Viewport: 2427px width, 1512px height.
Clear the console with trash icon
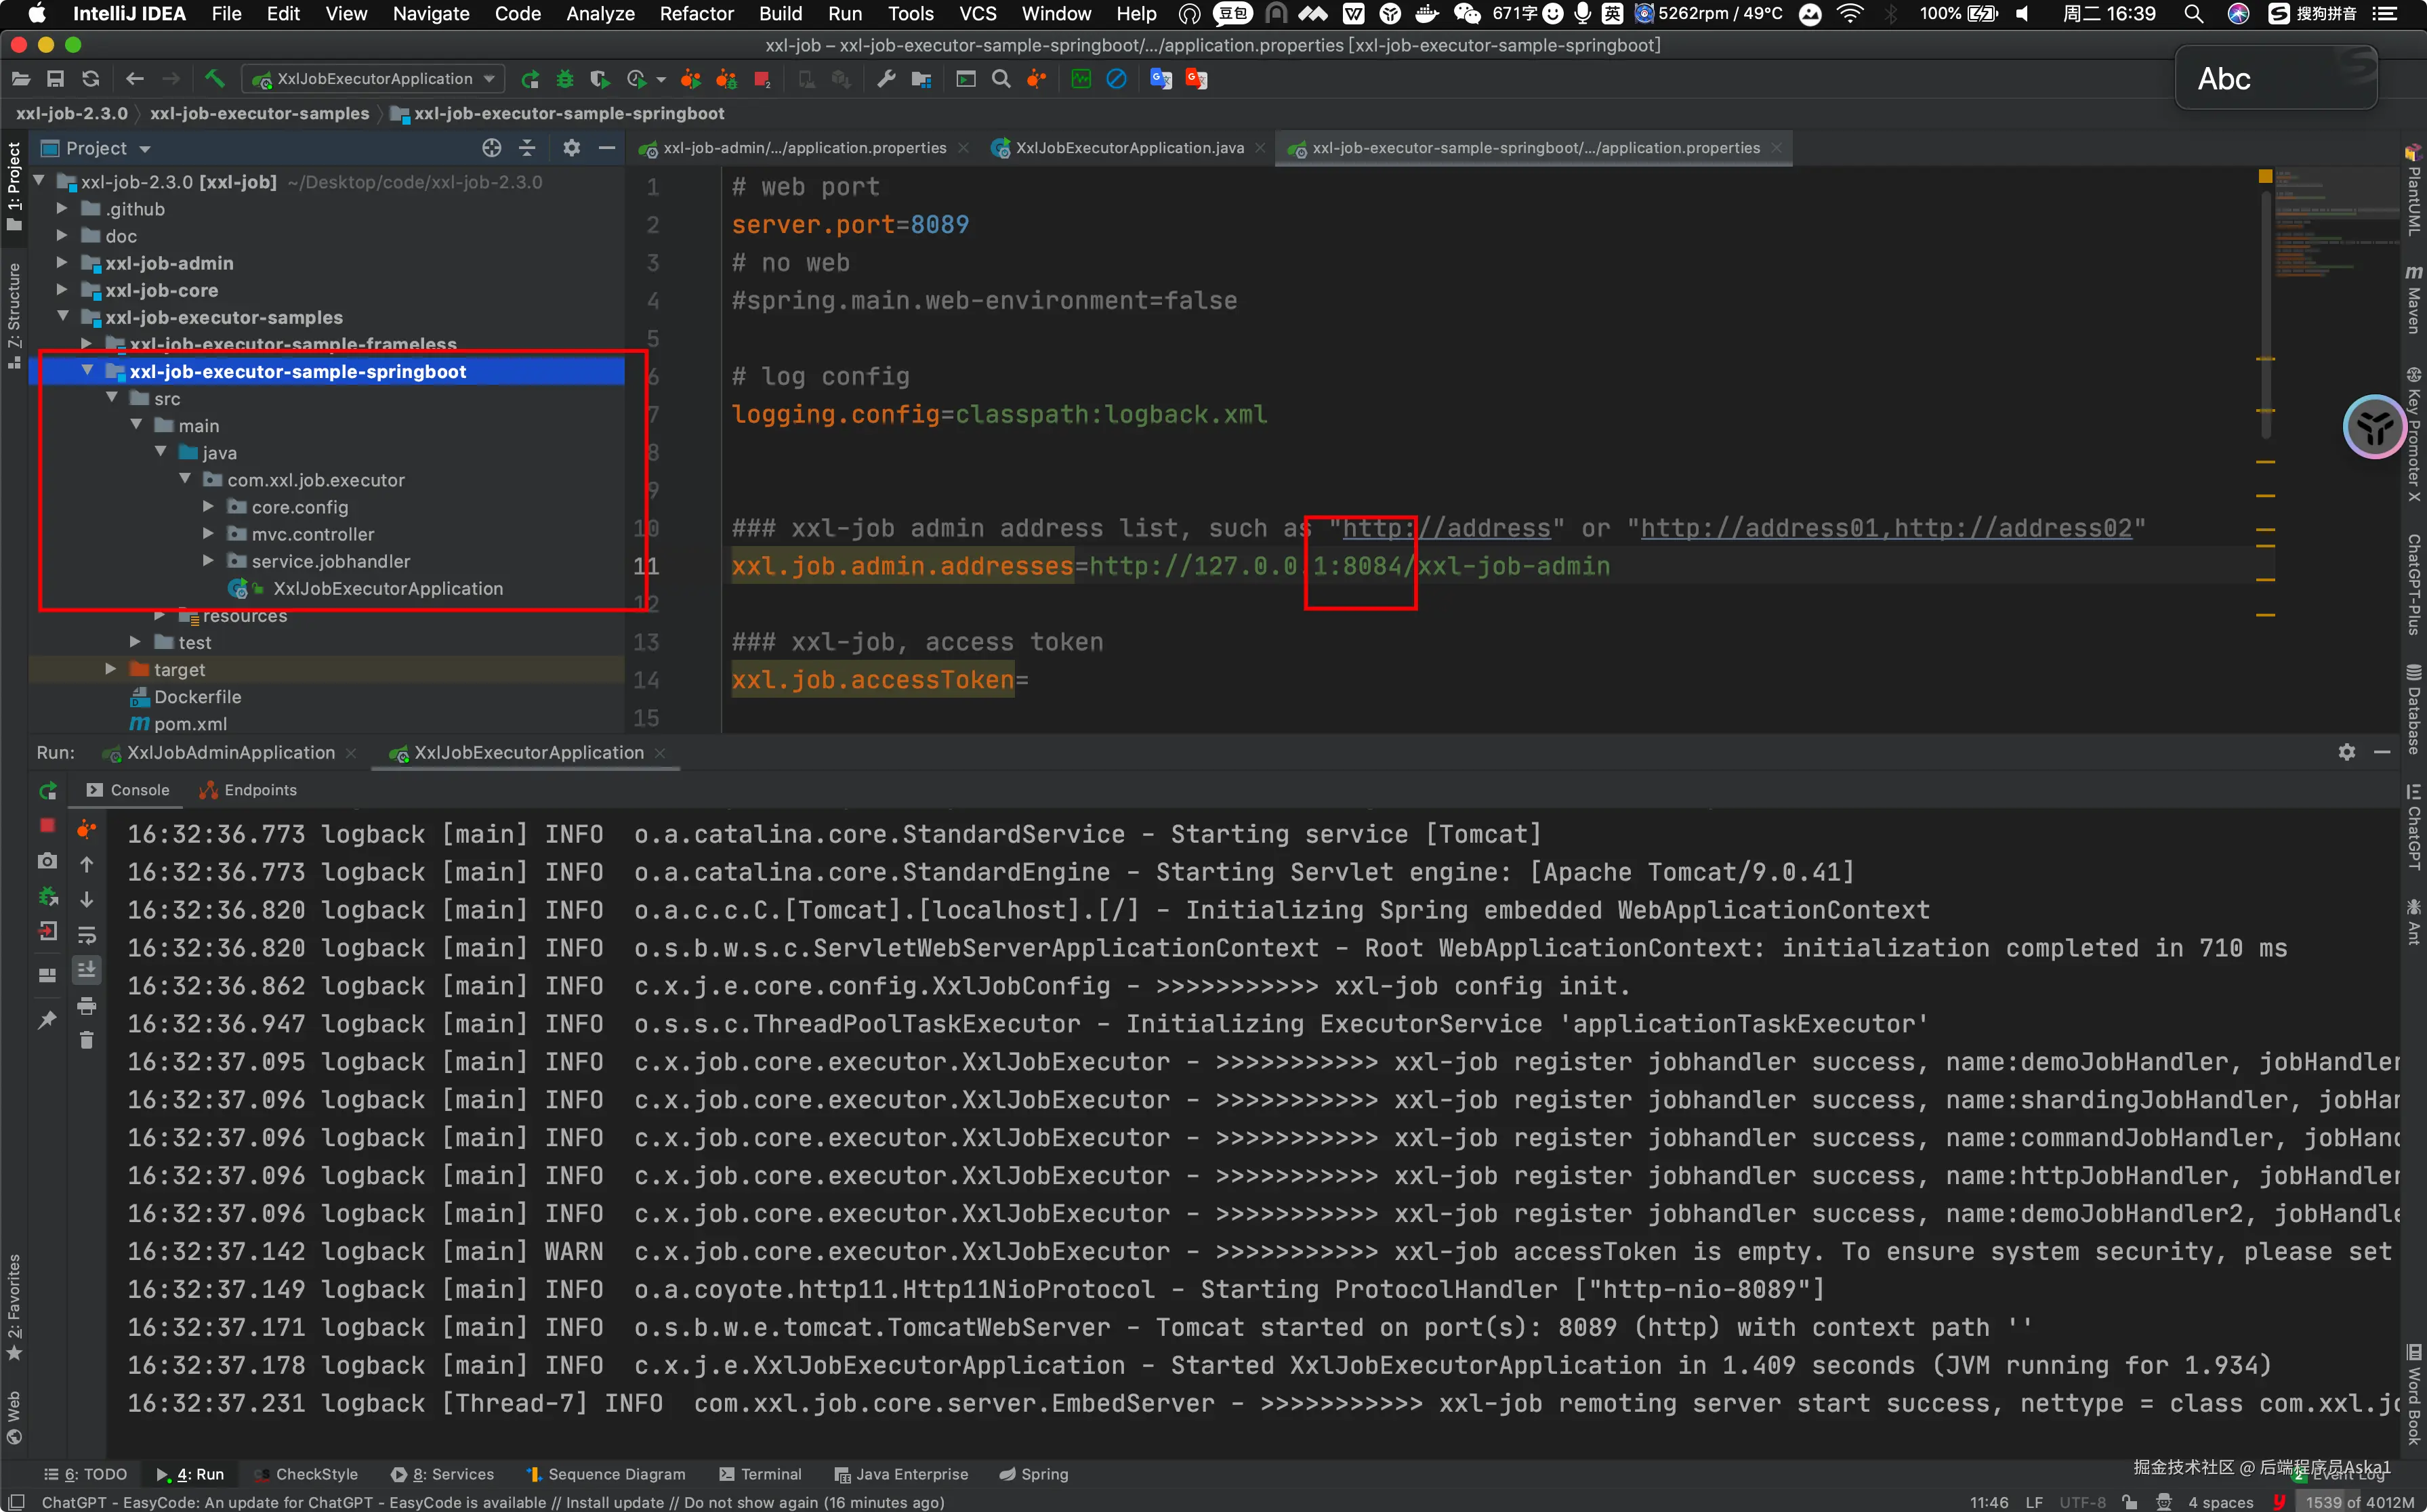pos(87,1041)
